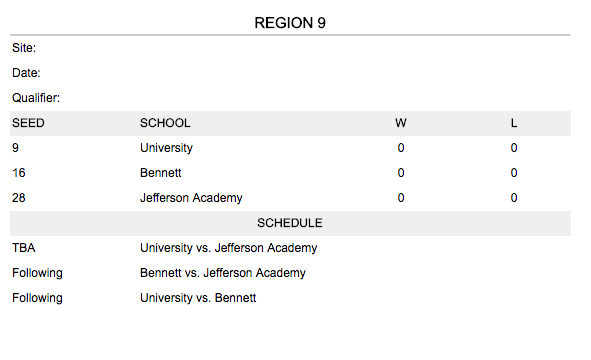The height and width of the screenshot is (360, 591).
Task: Click seed number 28
Action: coord(18,198)
